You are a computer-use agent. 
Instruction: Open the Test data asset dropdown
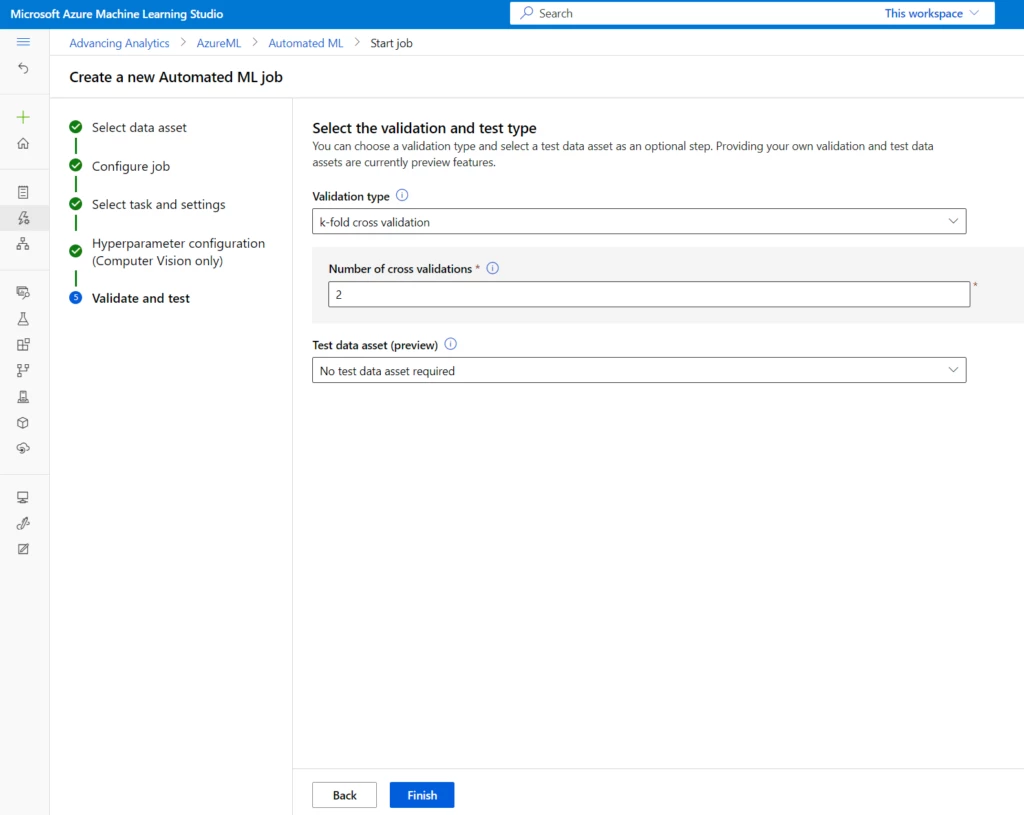pyautogui.click(x=638, y=369)
